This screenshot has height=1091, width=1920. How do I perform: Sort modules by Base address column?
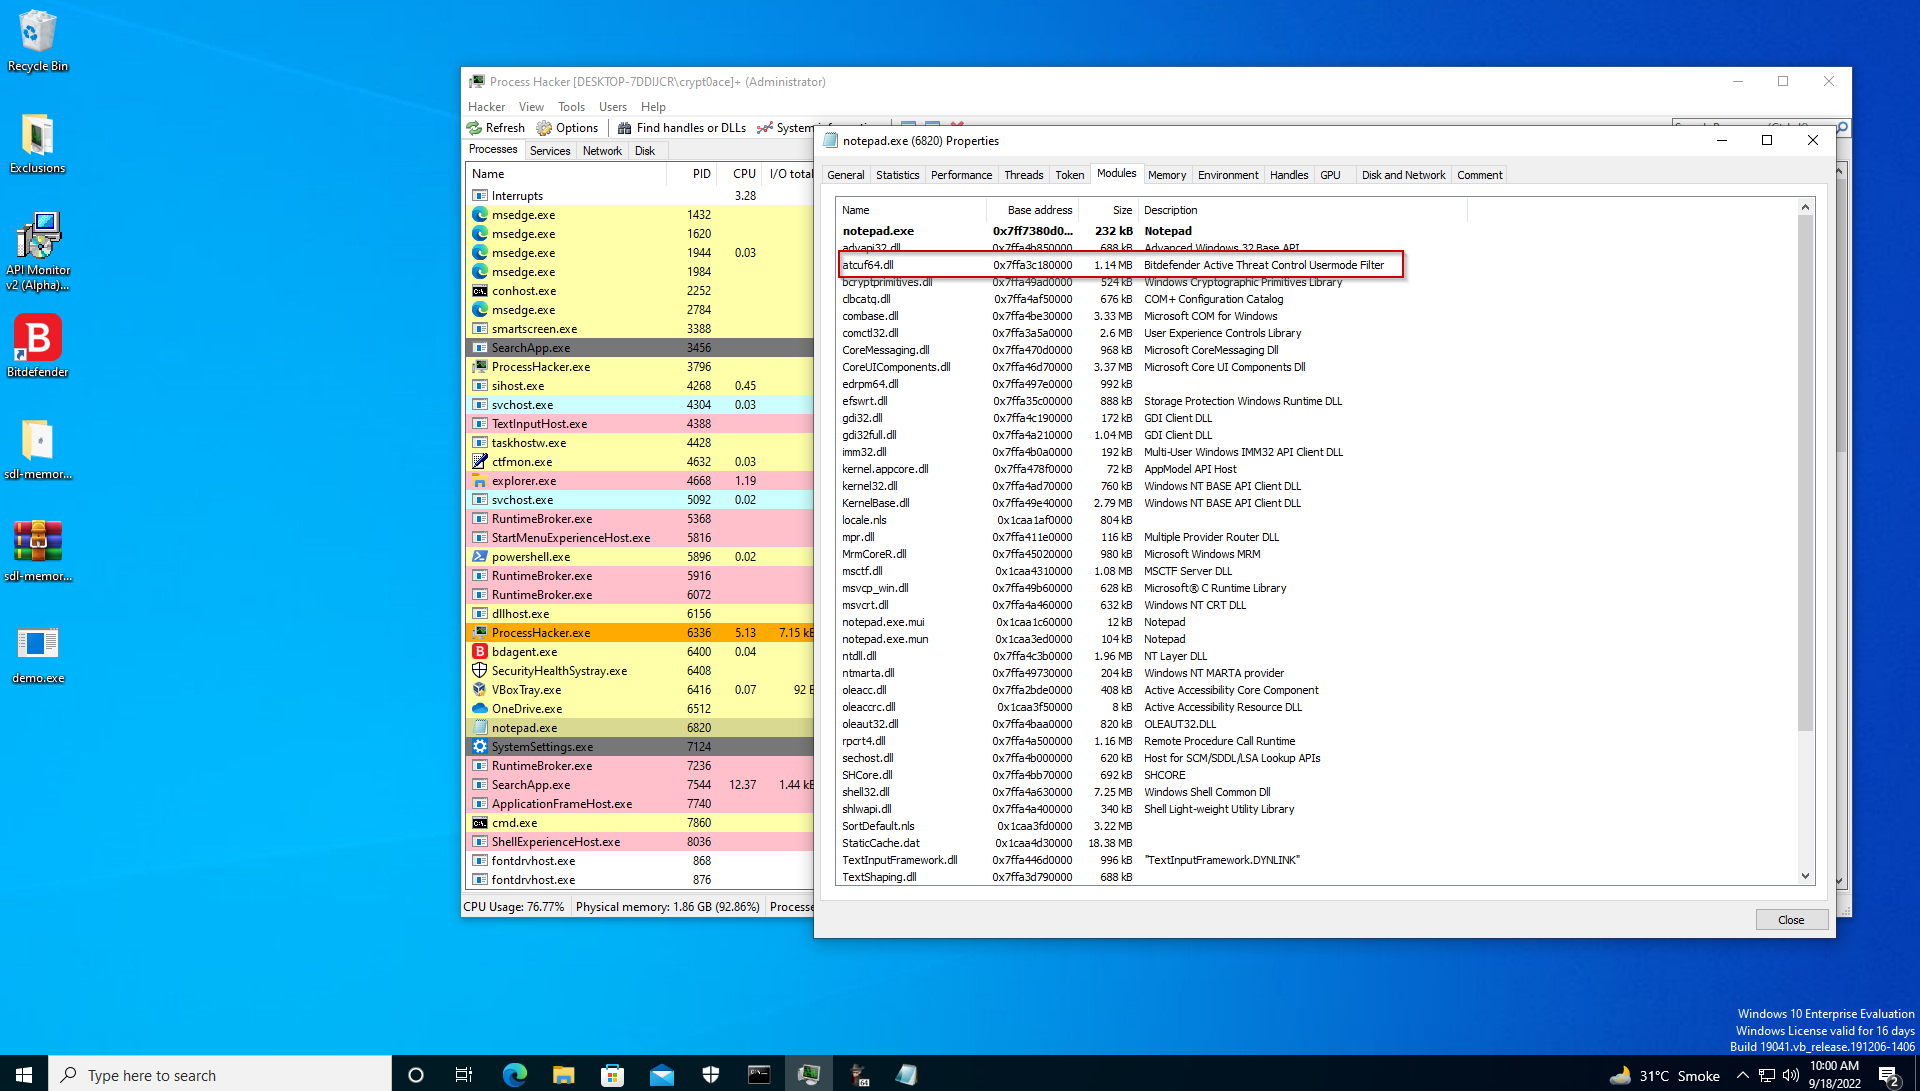click(1038, 210)
